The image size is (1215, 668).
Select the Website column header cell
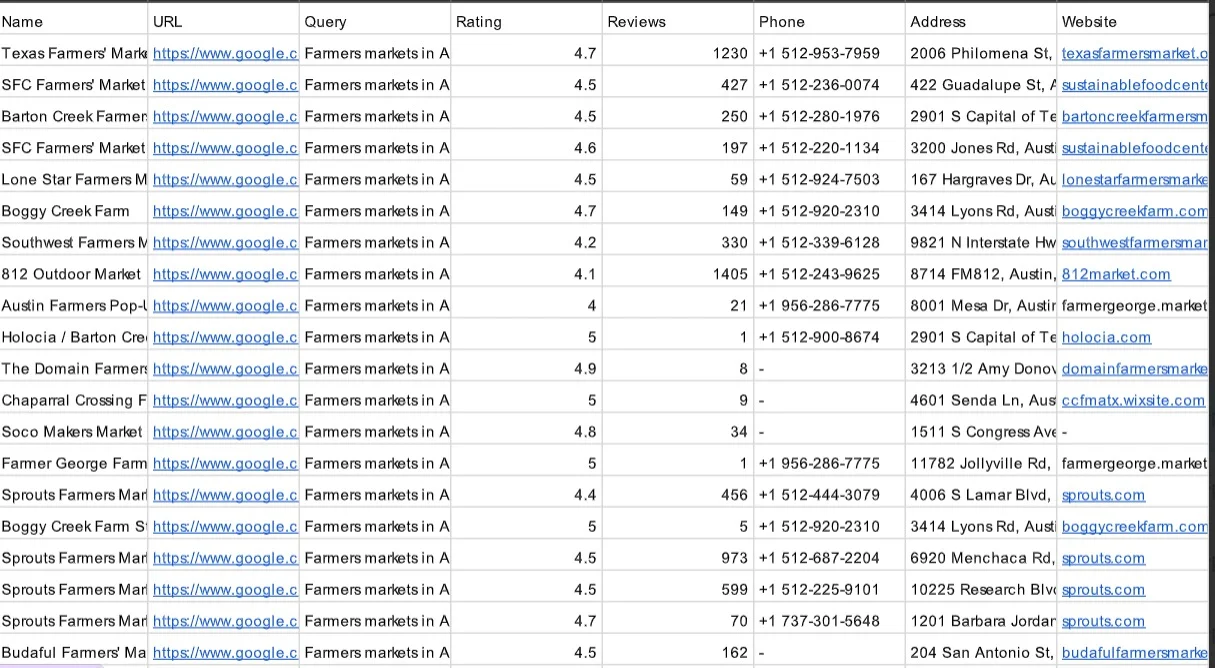[1133, 21]
